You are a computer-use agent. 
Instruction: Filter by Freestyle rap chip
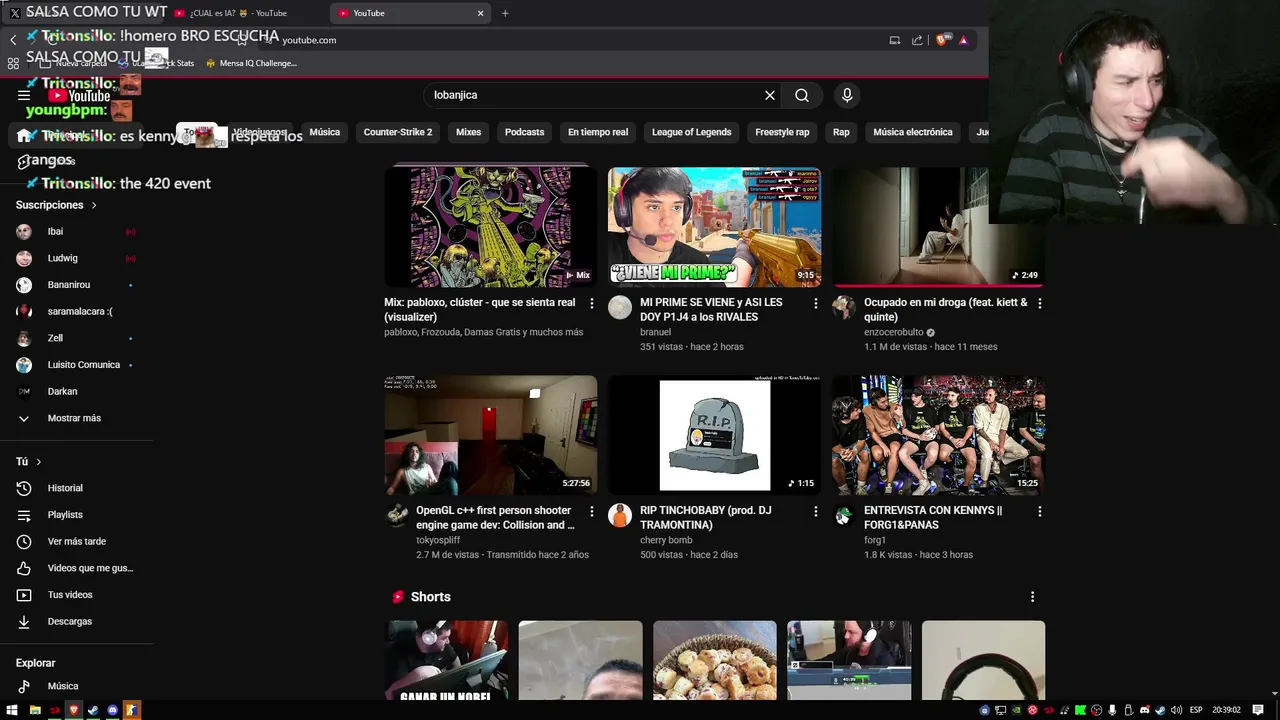point(782,132)
